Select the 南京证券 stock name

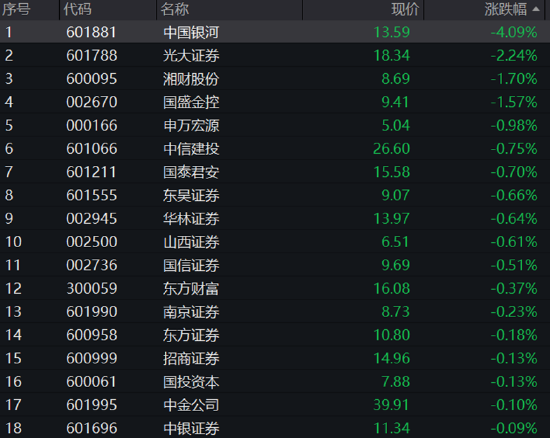point(191,311)
